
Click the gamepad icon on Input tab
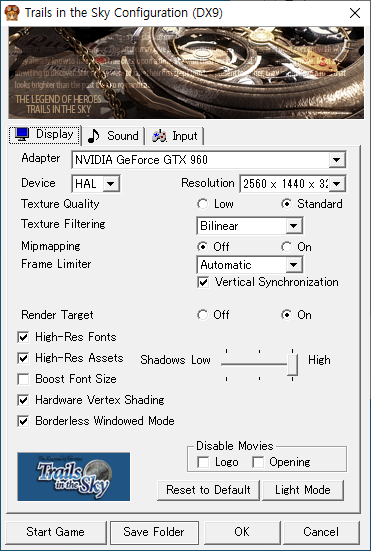159,136
